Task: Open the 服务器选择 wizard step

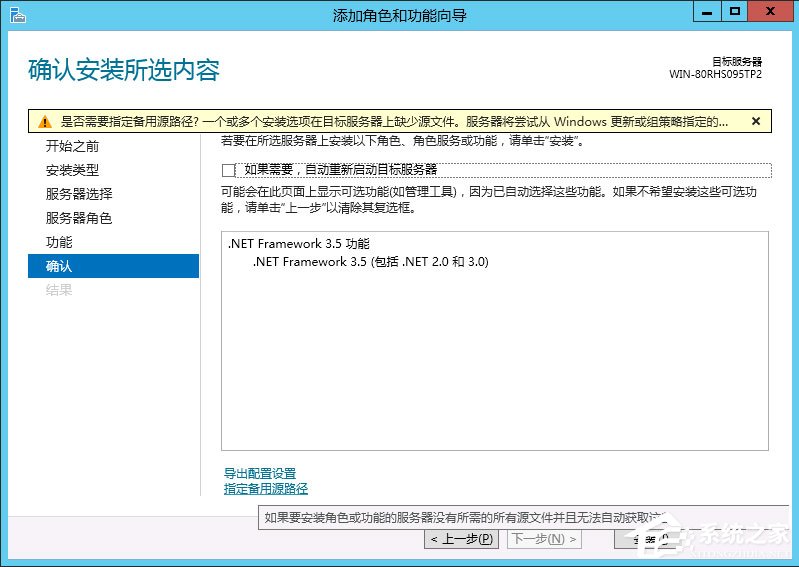Action: (79, 194)
